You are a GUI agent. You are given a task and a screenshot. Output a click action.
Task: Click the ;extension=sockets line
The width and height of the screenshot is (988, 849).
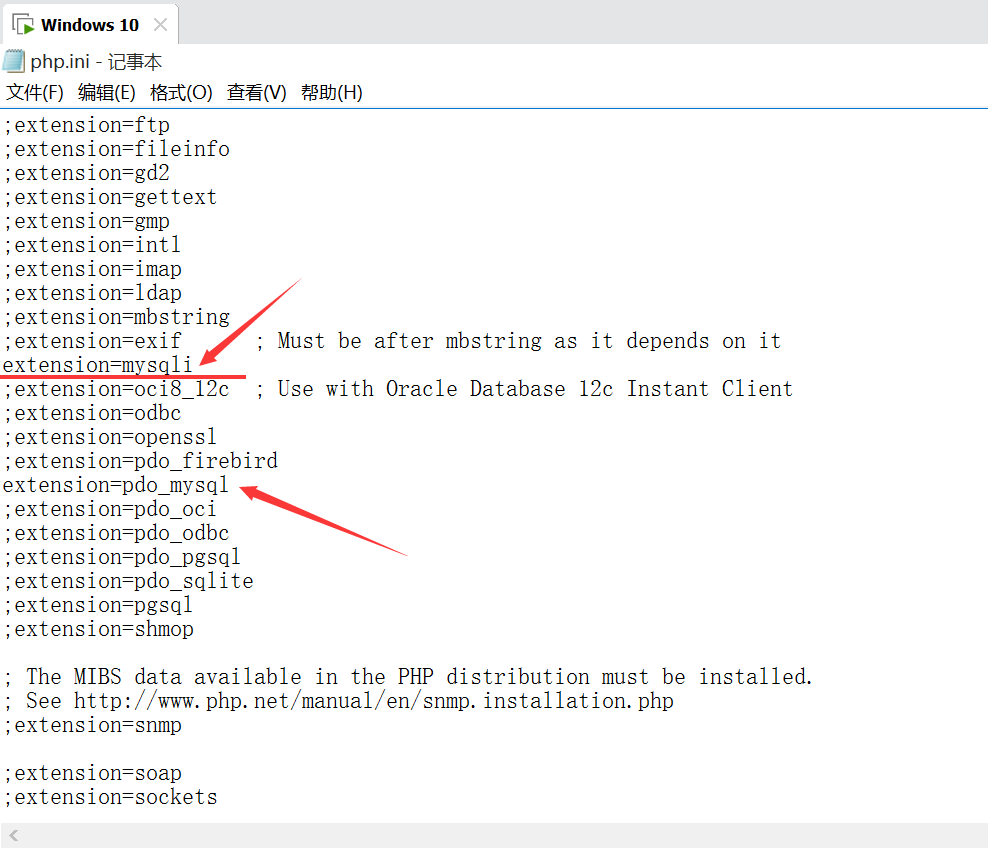point(111,796)
